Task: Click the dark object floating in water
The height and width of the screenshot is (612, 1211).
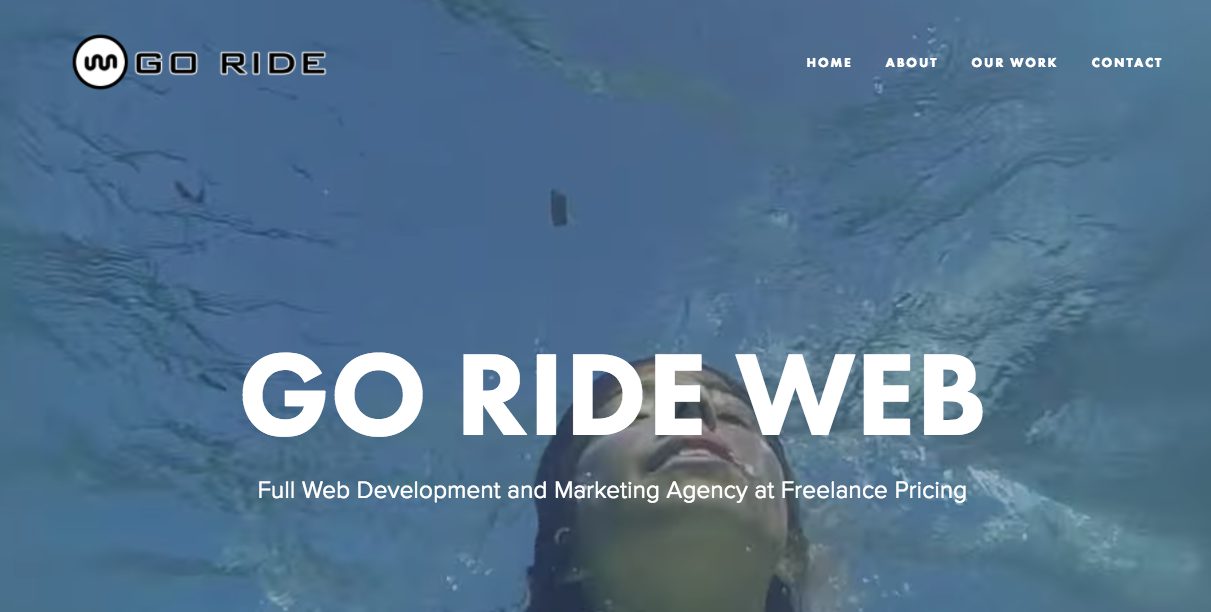Action: point(558,207)
